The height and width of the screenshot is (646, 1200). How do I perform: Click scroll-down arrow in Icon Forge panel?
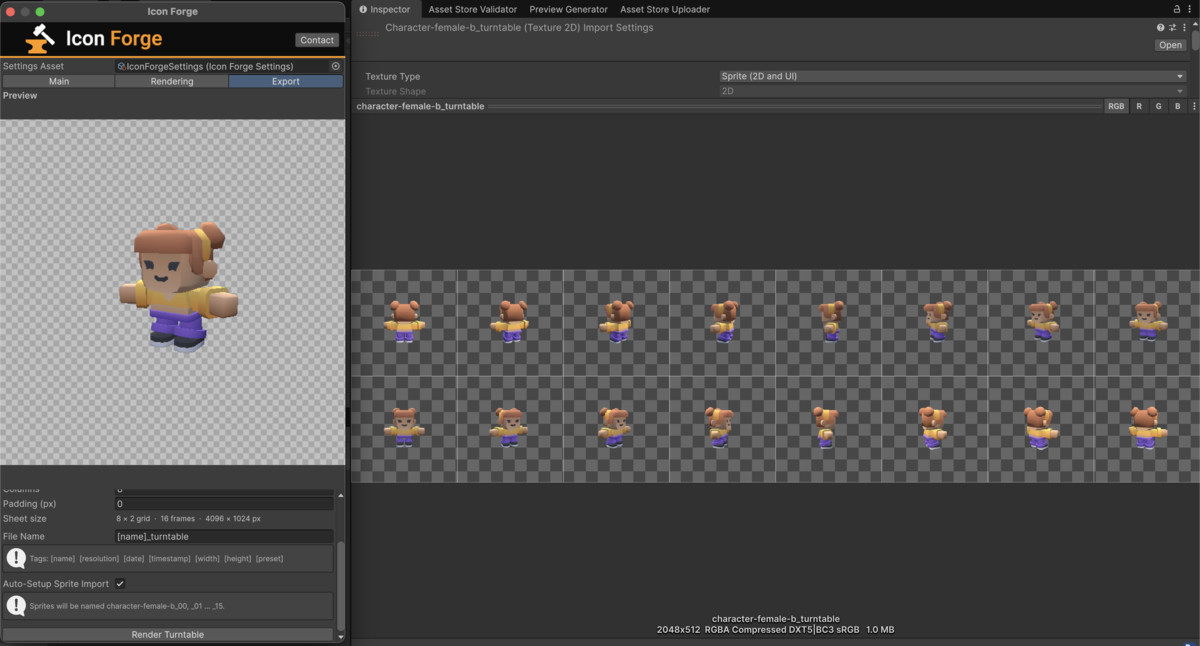click(x=341, y=636)
